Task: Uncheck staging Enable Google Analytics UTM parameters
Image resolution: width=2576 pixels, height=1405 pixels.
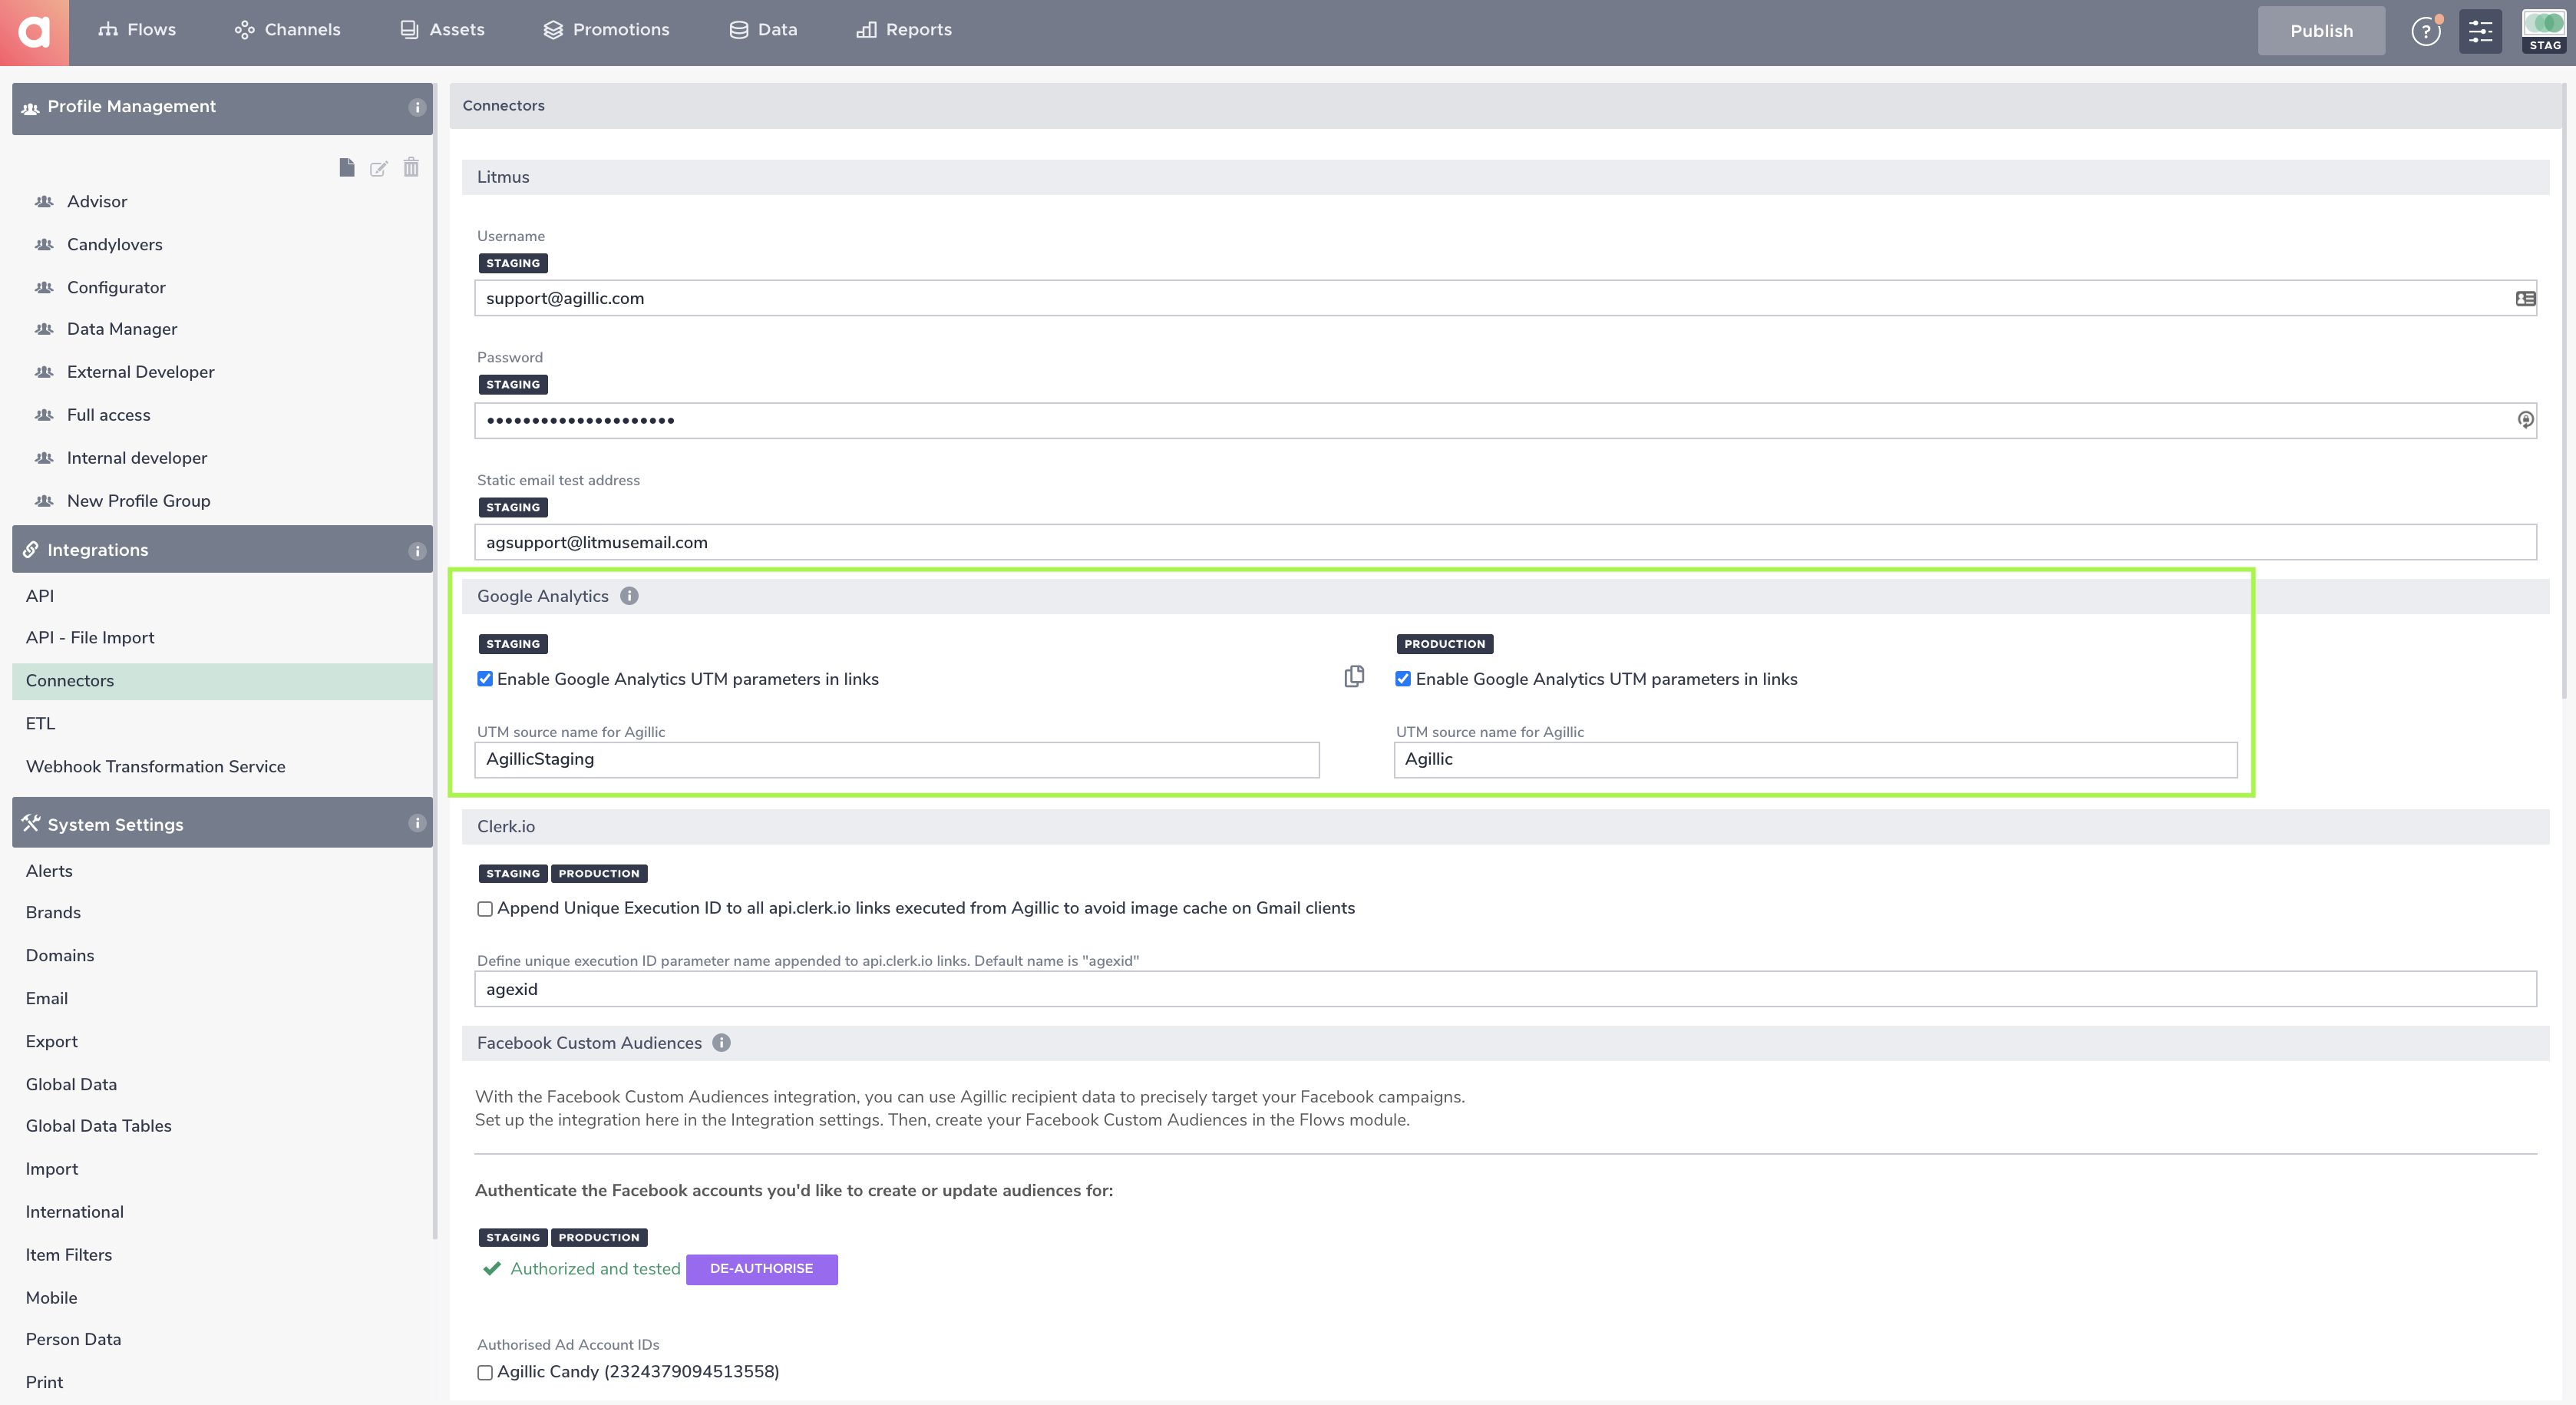Action: (x=485, y=679)
